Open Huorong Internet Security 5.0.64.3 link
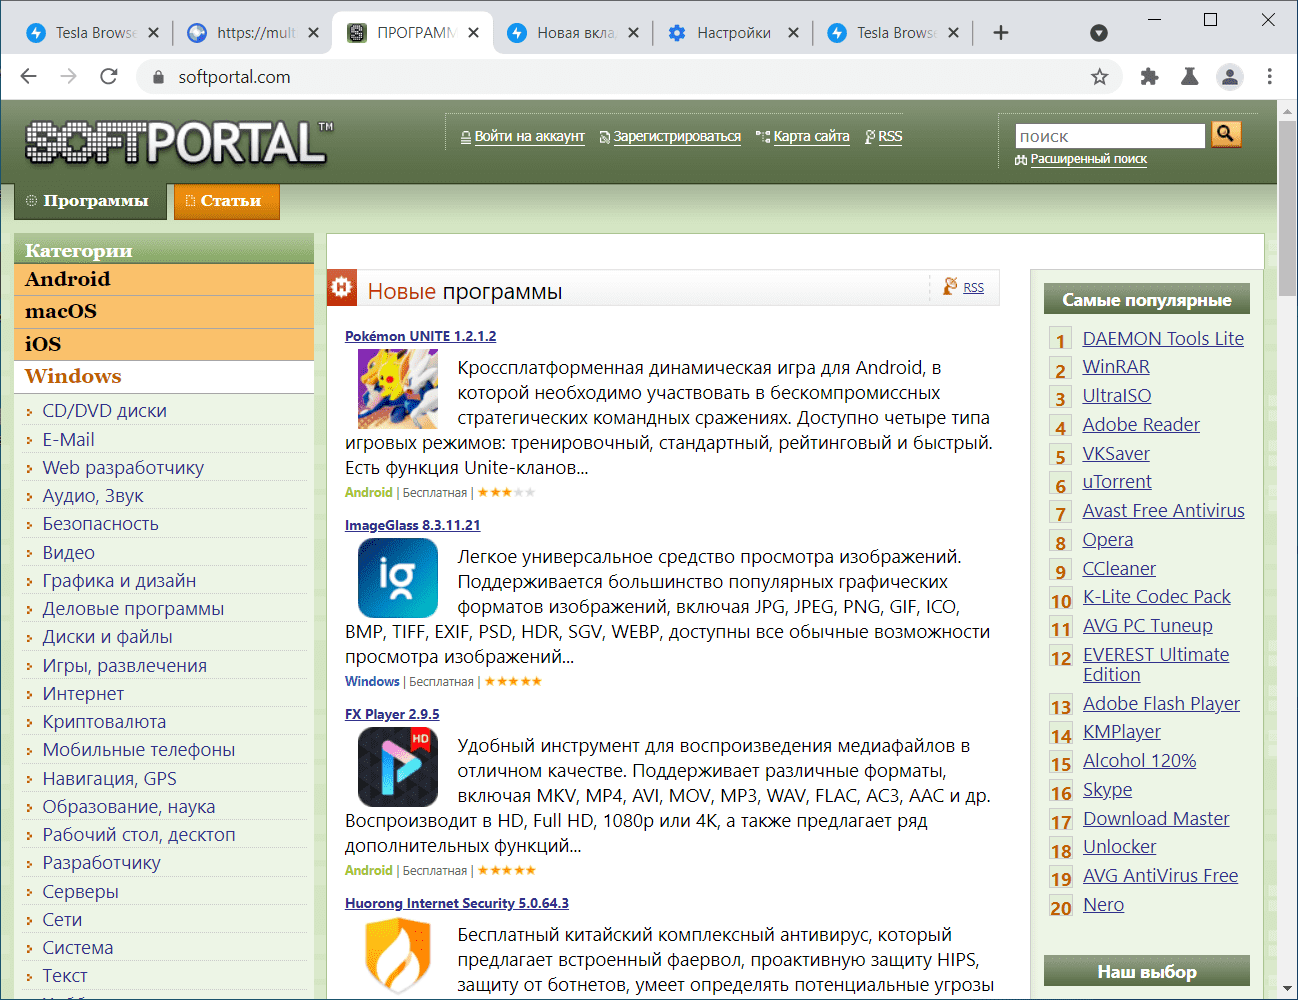 click(457, 903)
